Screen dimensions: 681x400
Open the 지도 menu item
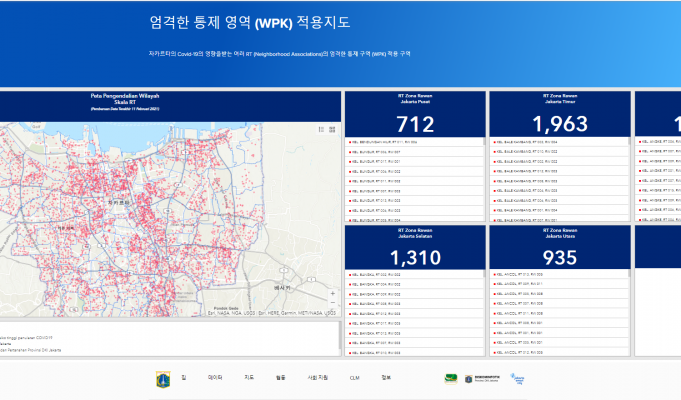pyautogui.click(x=249, y=378)
